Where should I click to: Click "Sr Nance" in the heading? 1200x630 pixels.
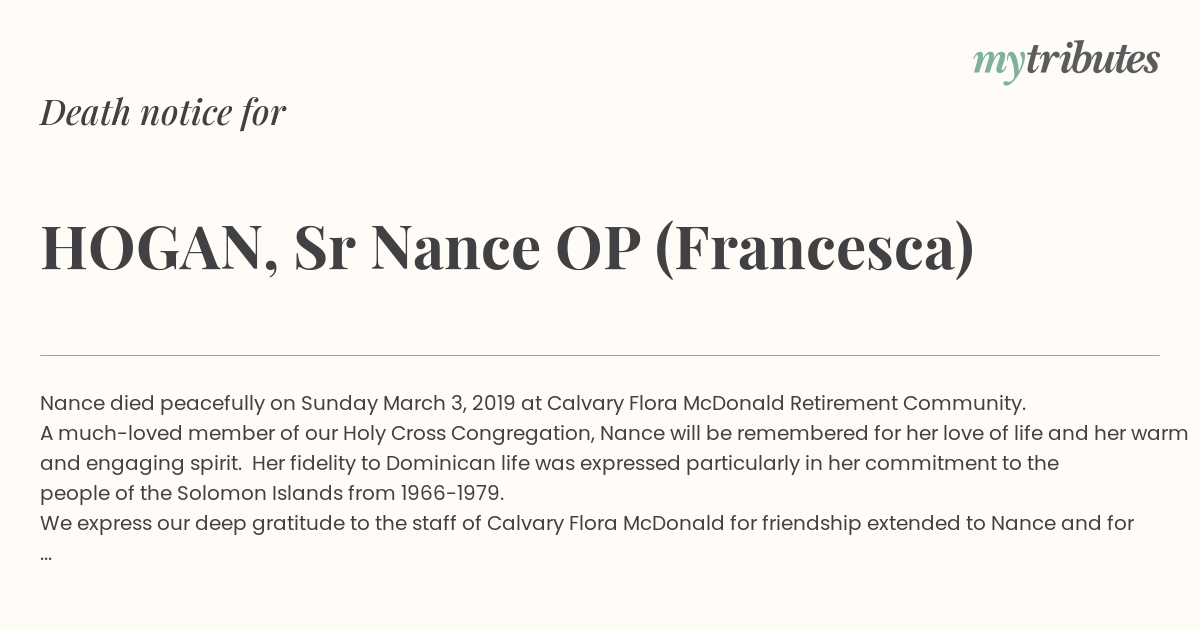[x=417, y=248]
